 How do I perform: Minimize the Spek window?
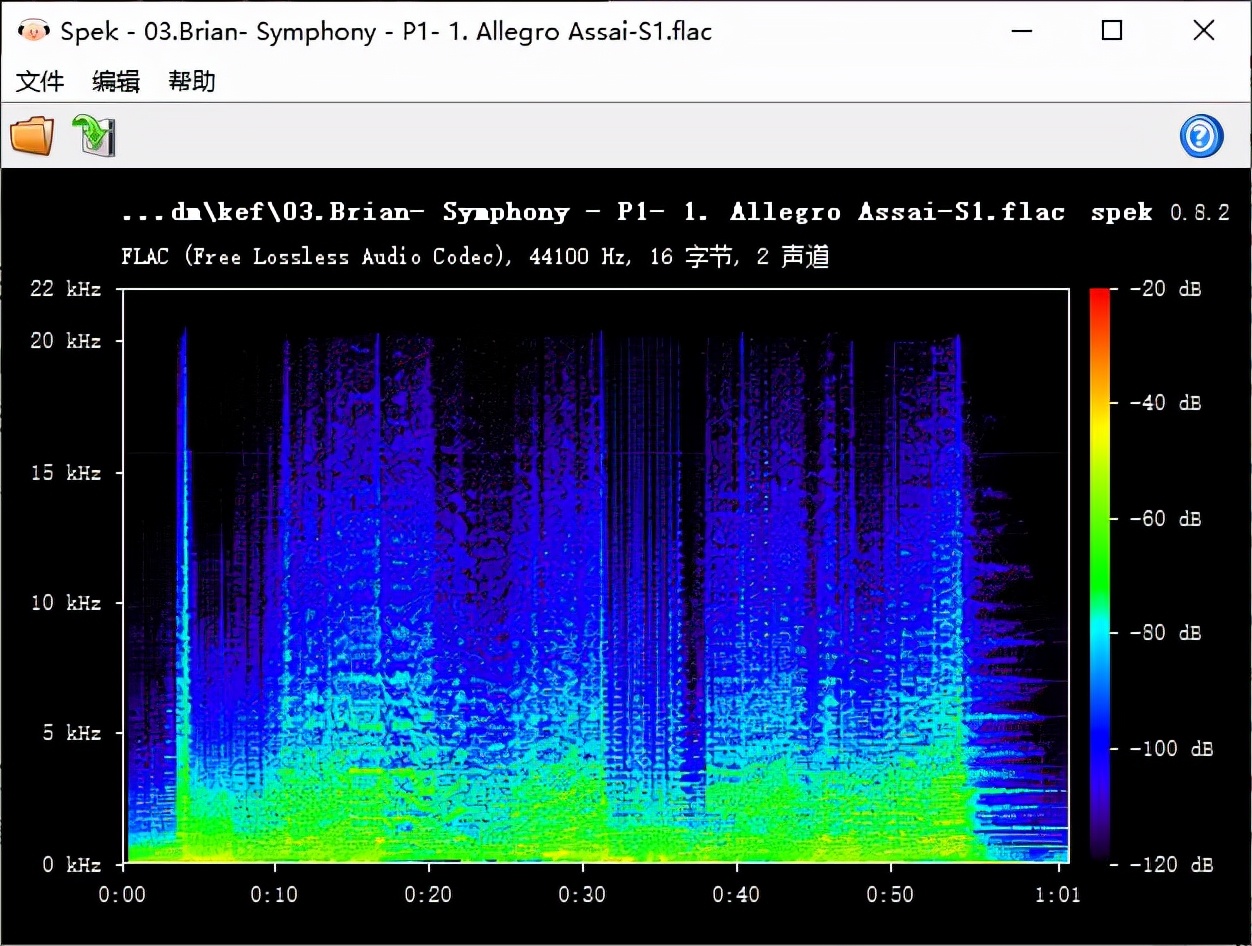tap(1021, 31)
